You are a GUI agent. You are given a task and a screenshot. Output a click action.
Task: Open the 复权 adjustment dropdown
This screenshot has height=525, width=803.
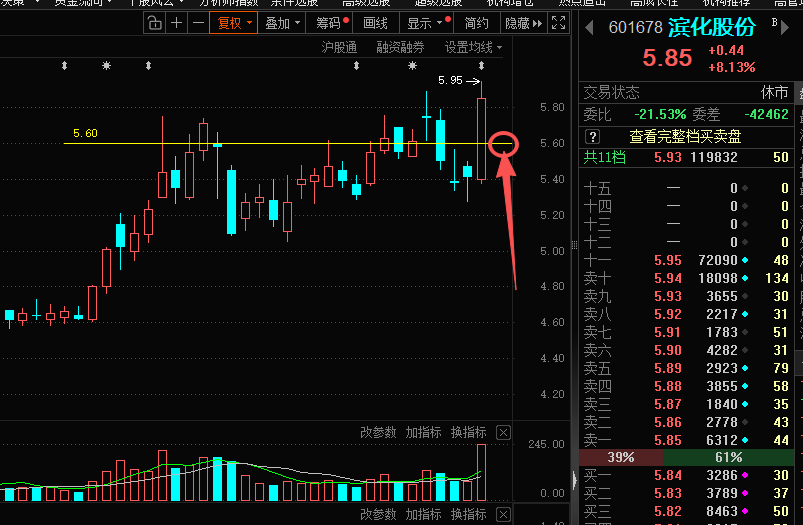tap(234, 23)
